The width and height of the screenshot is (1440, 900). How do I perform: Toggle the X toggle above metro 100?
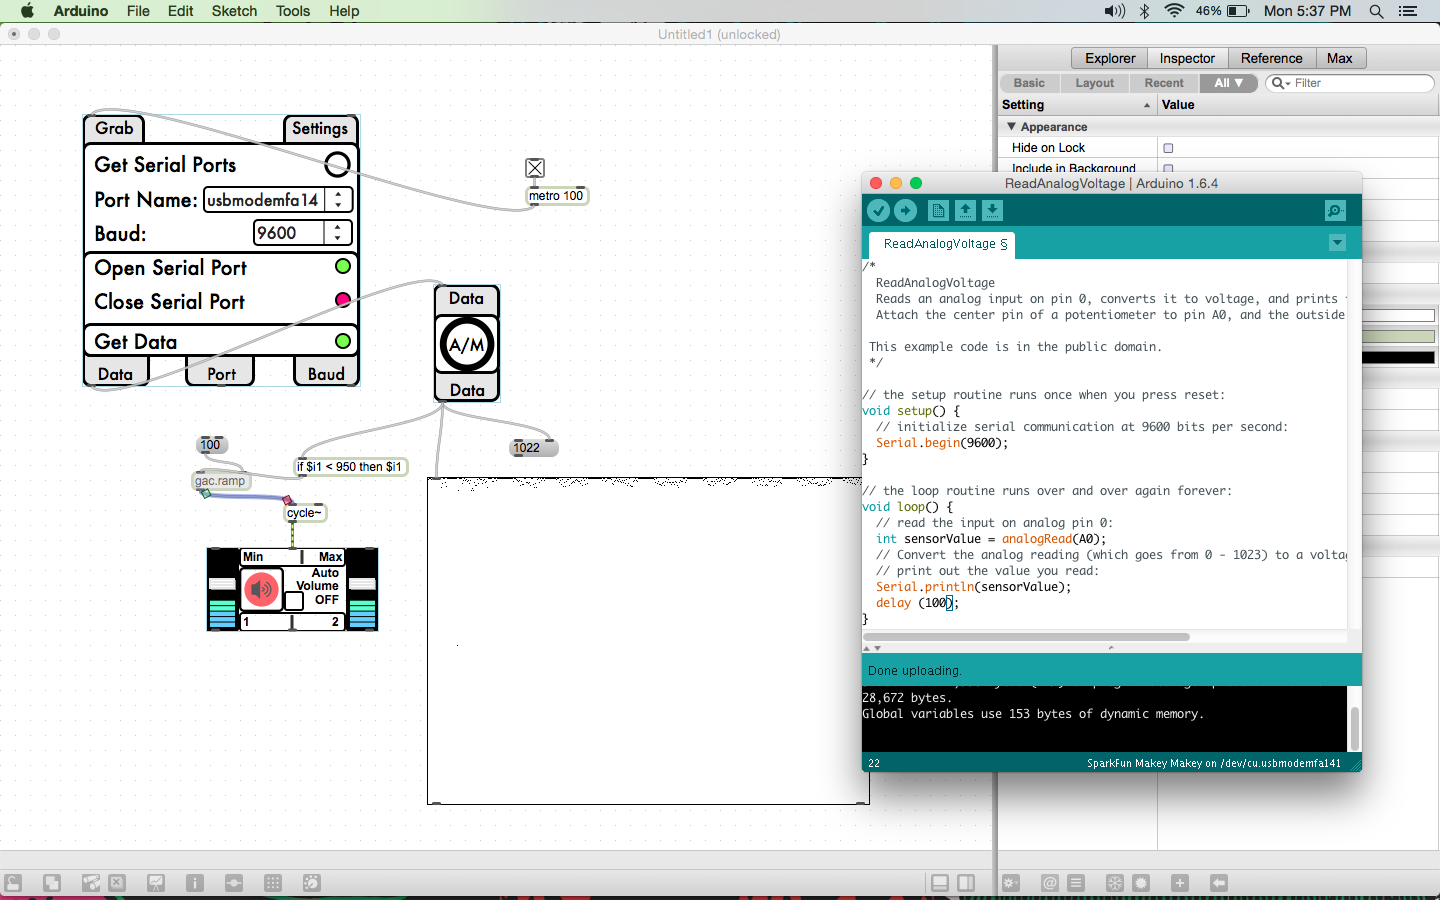[x=535, y=168]
